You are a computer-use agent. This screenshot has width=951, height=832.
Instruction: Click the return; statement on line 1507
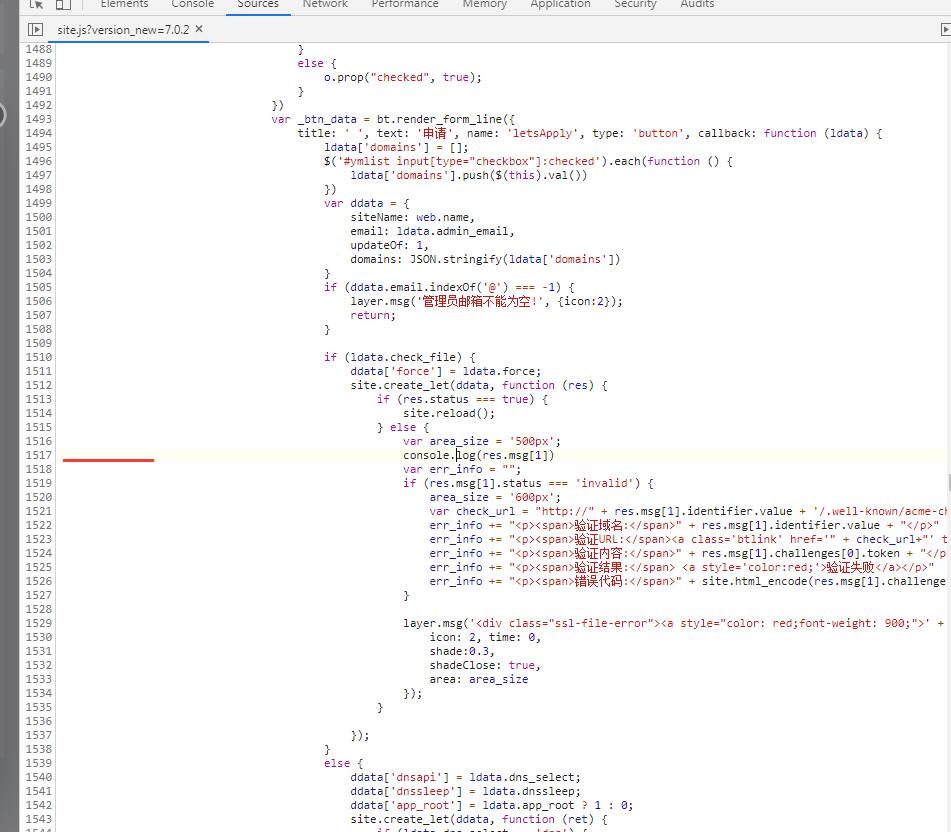pos(373,315)
